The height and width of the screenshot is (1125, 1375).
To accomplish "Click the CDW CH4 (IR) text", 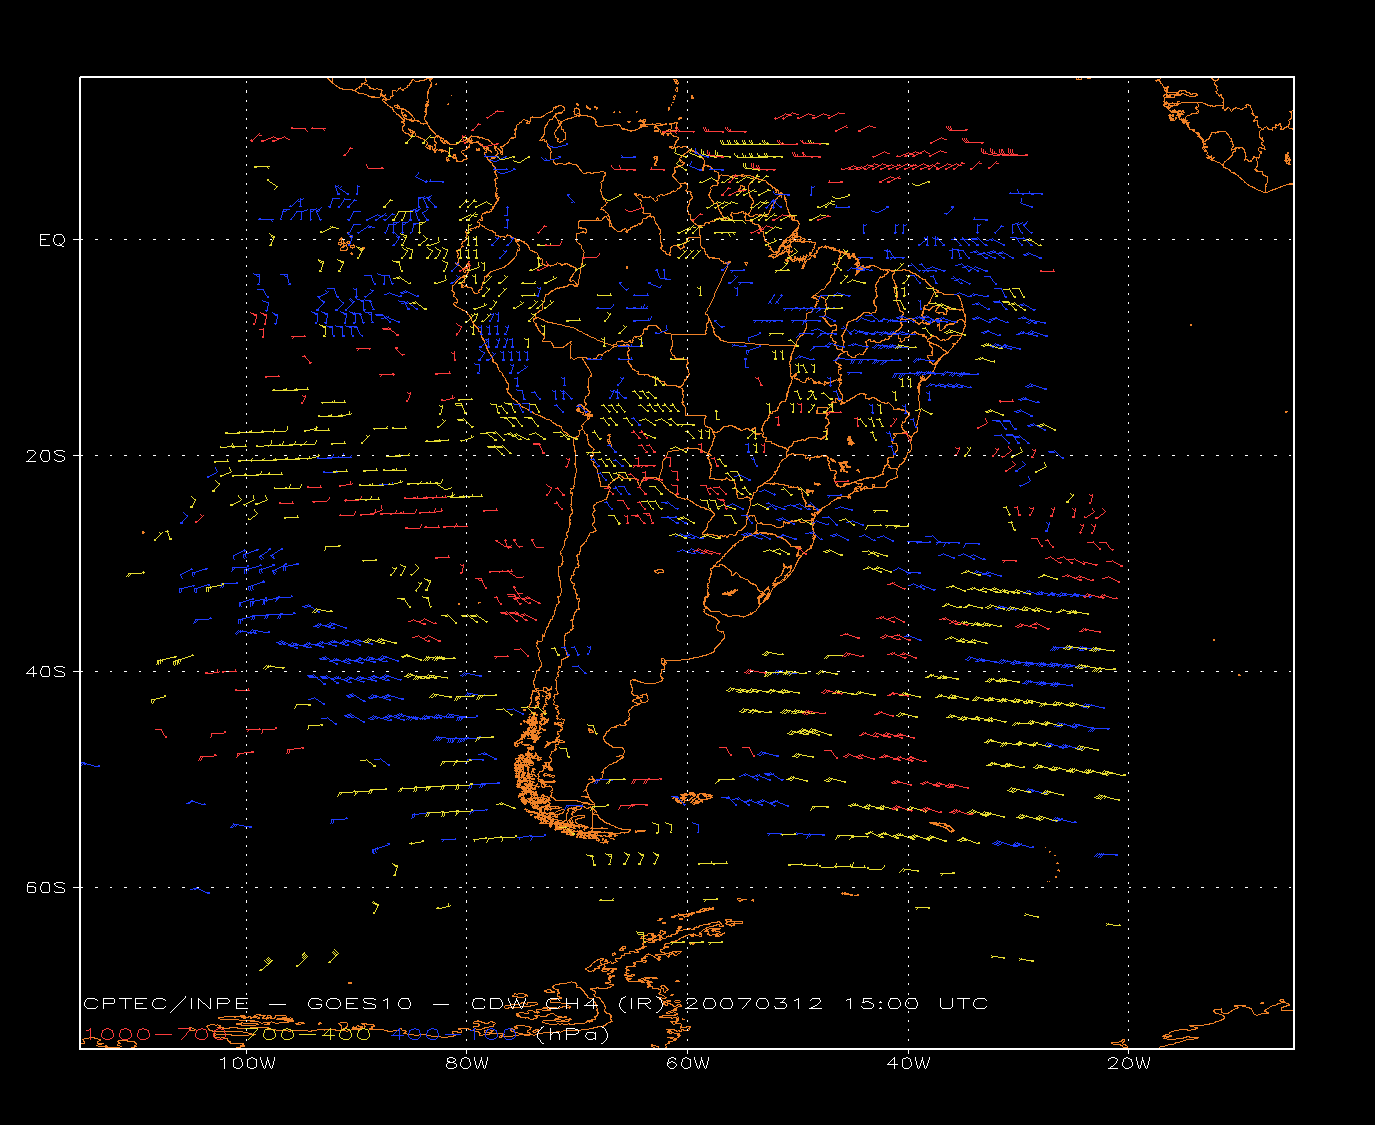I will click(x=568, y=1003).
